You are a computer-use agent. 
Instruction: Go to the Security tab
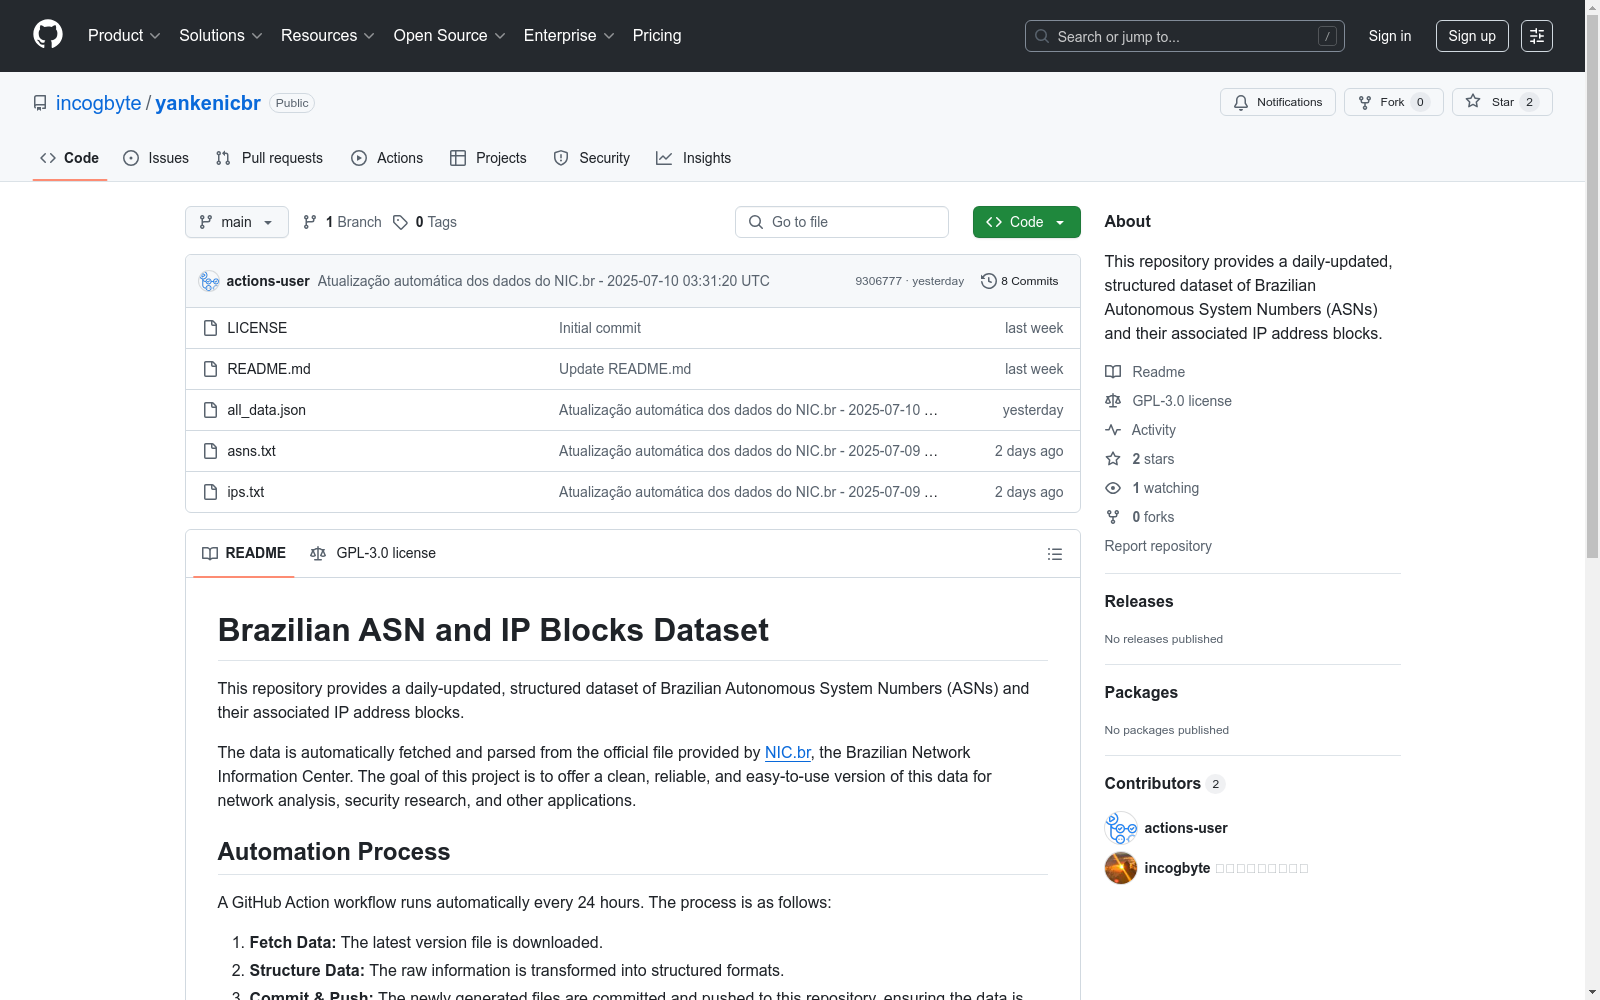[x=592, y=158]
